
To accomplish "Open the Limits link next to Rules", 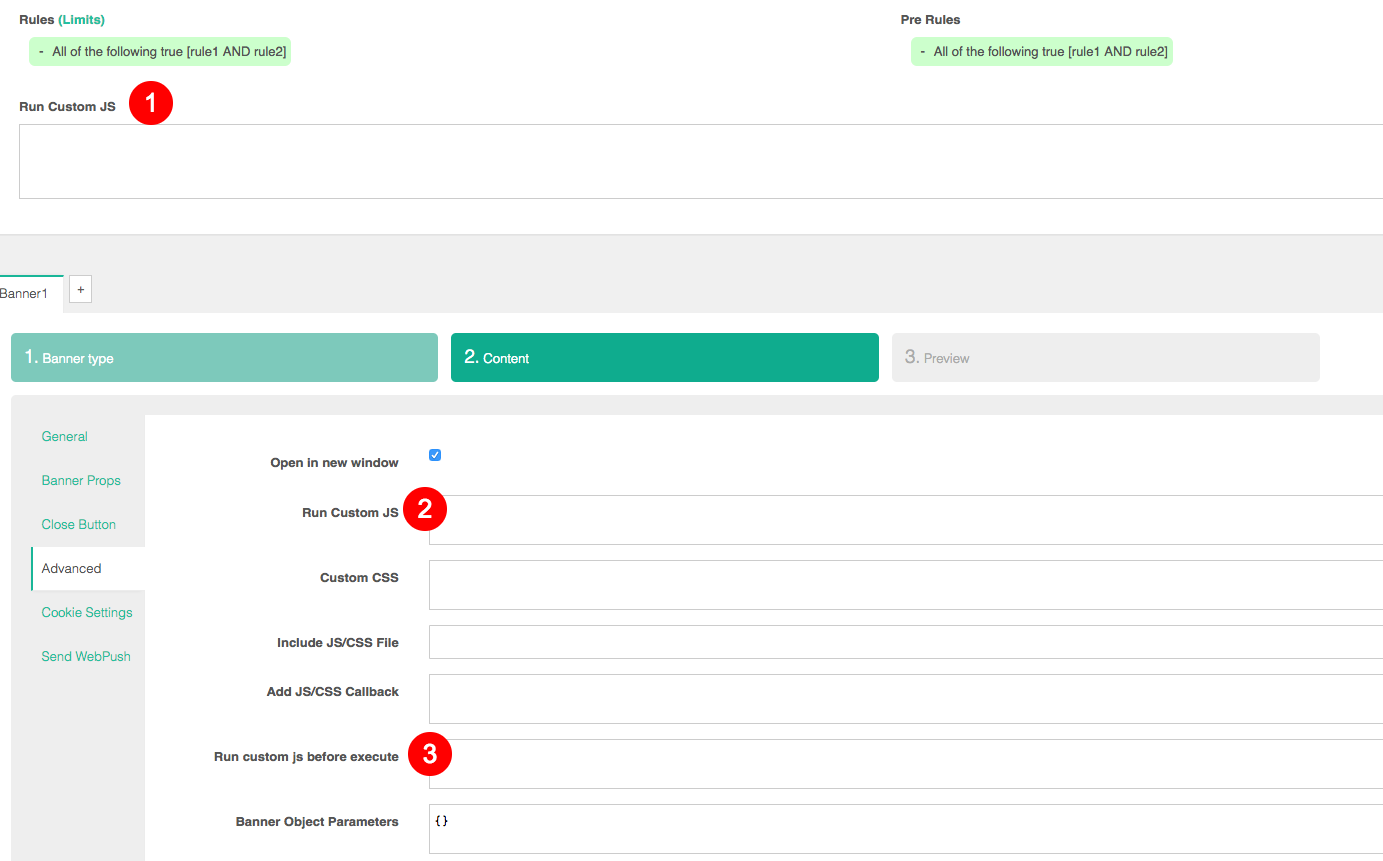I will 81,20.
